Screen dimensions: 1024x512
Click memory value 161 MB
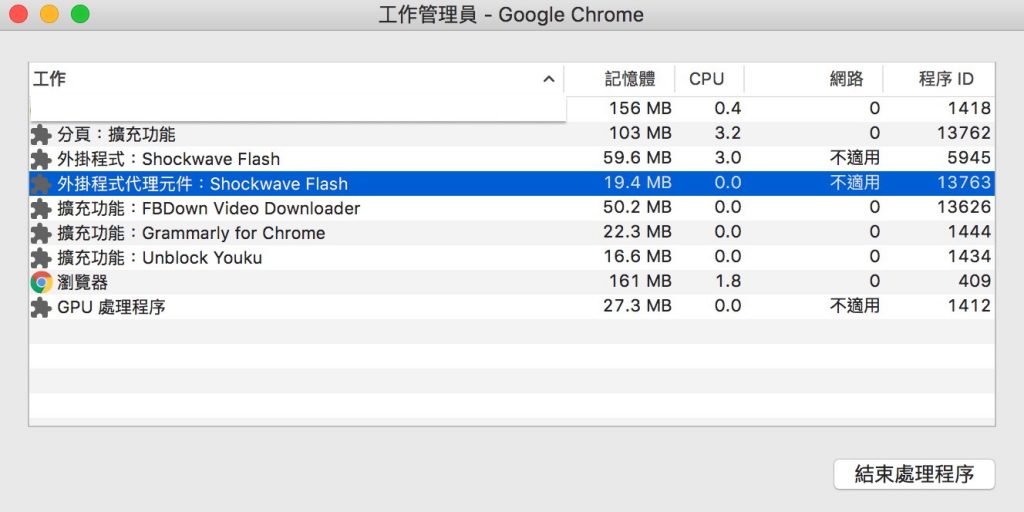[x=640, y=281]
